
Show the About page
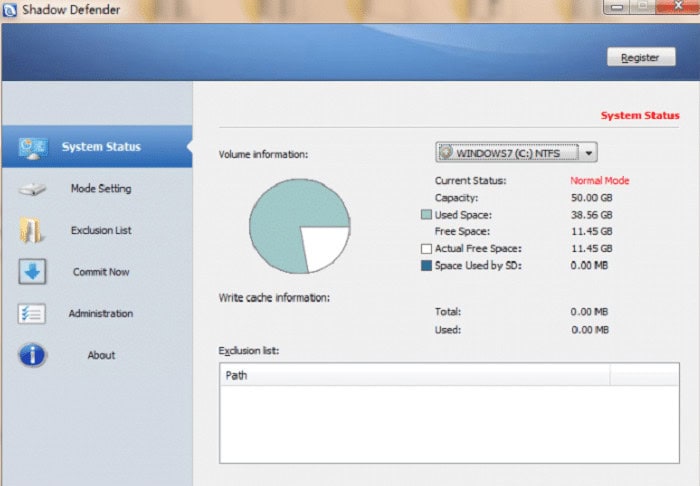(x=97, y=355)
